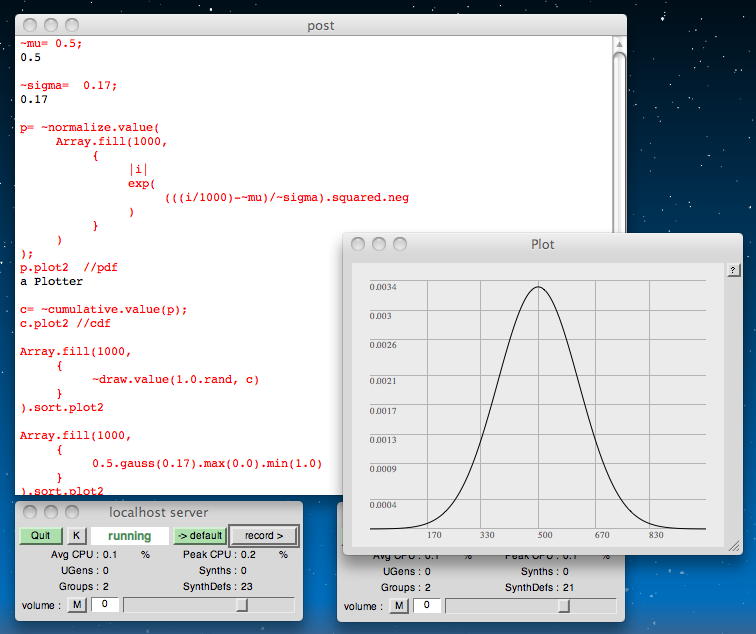Screen dimensions: 756x634
Task: Click the volume number box in localhost server
Action: (x=104, y=605)
